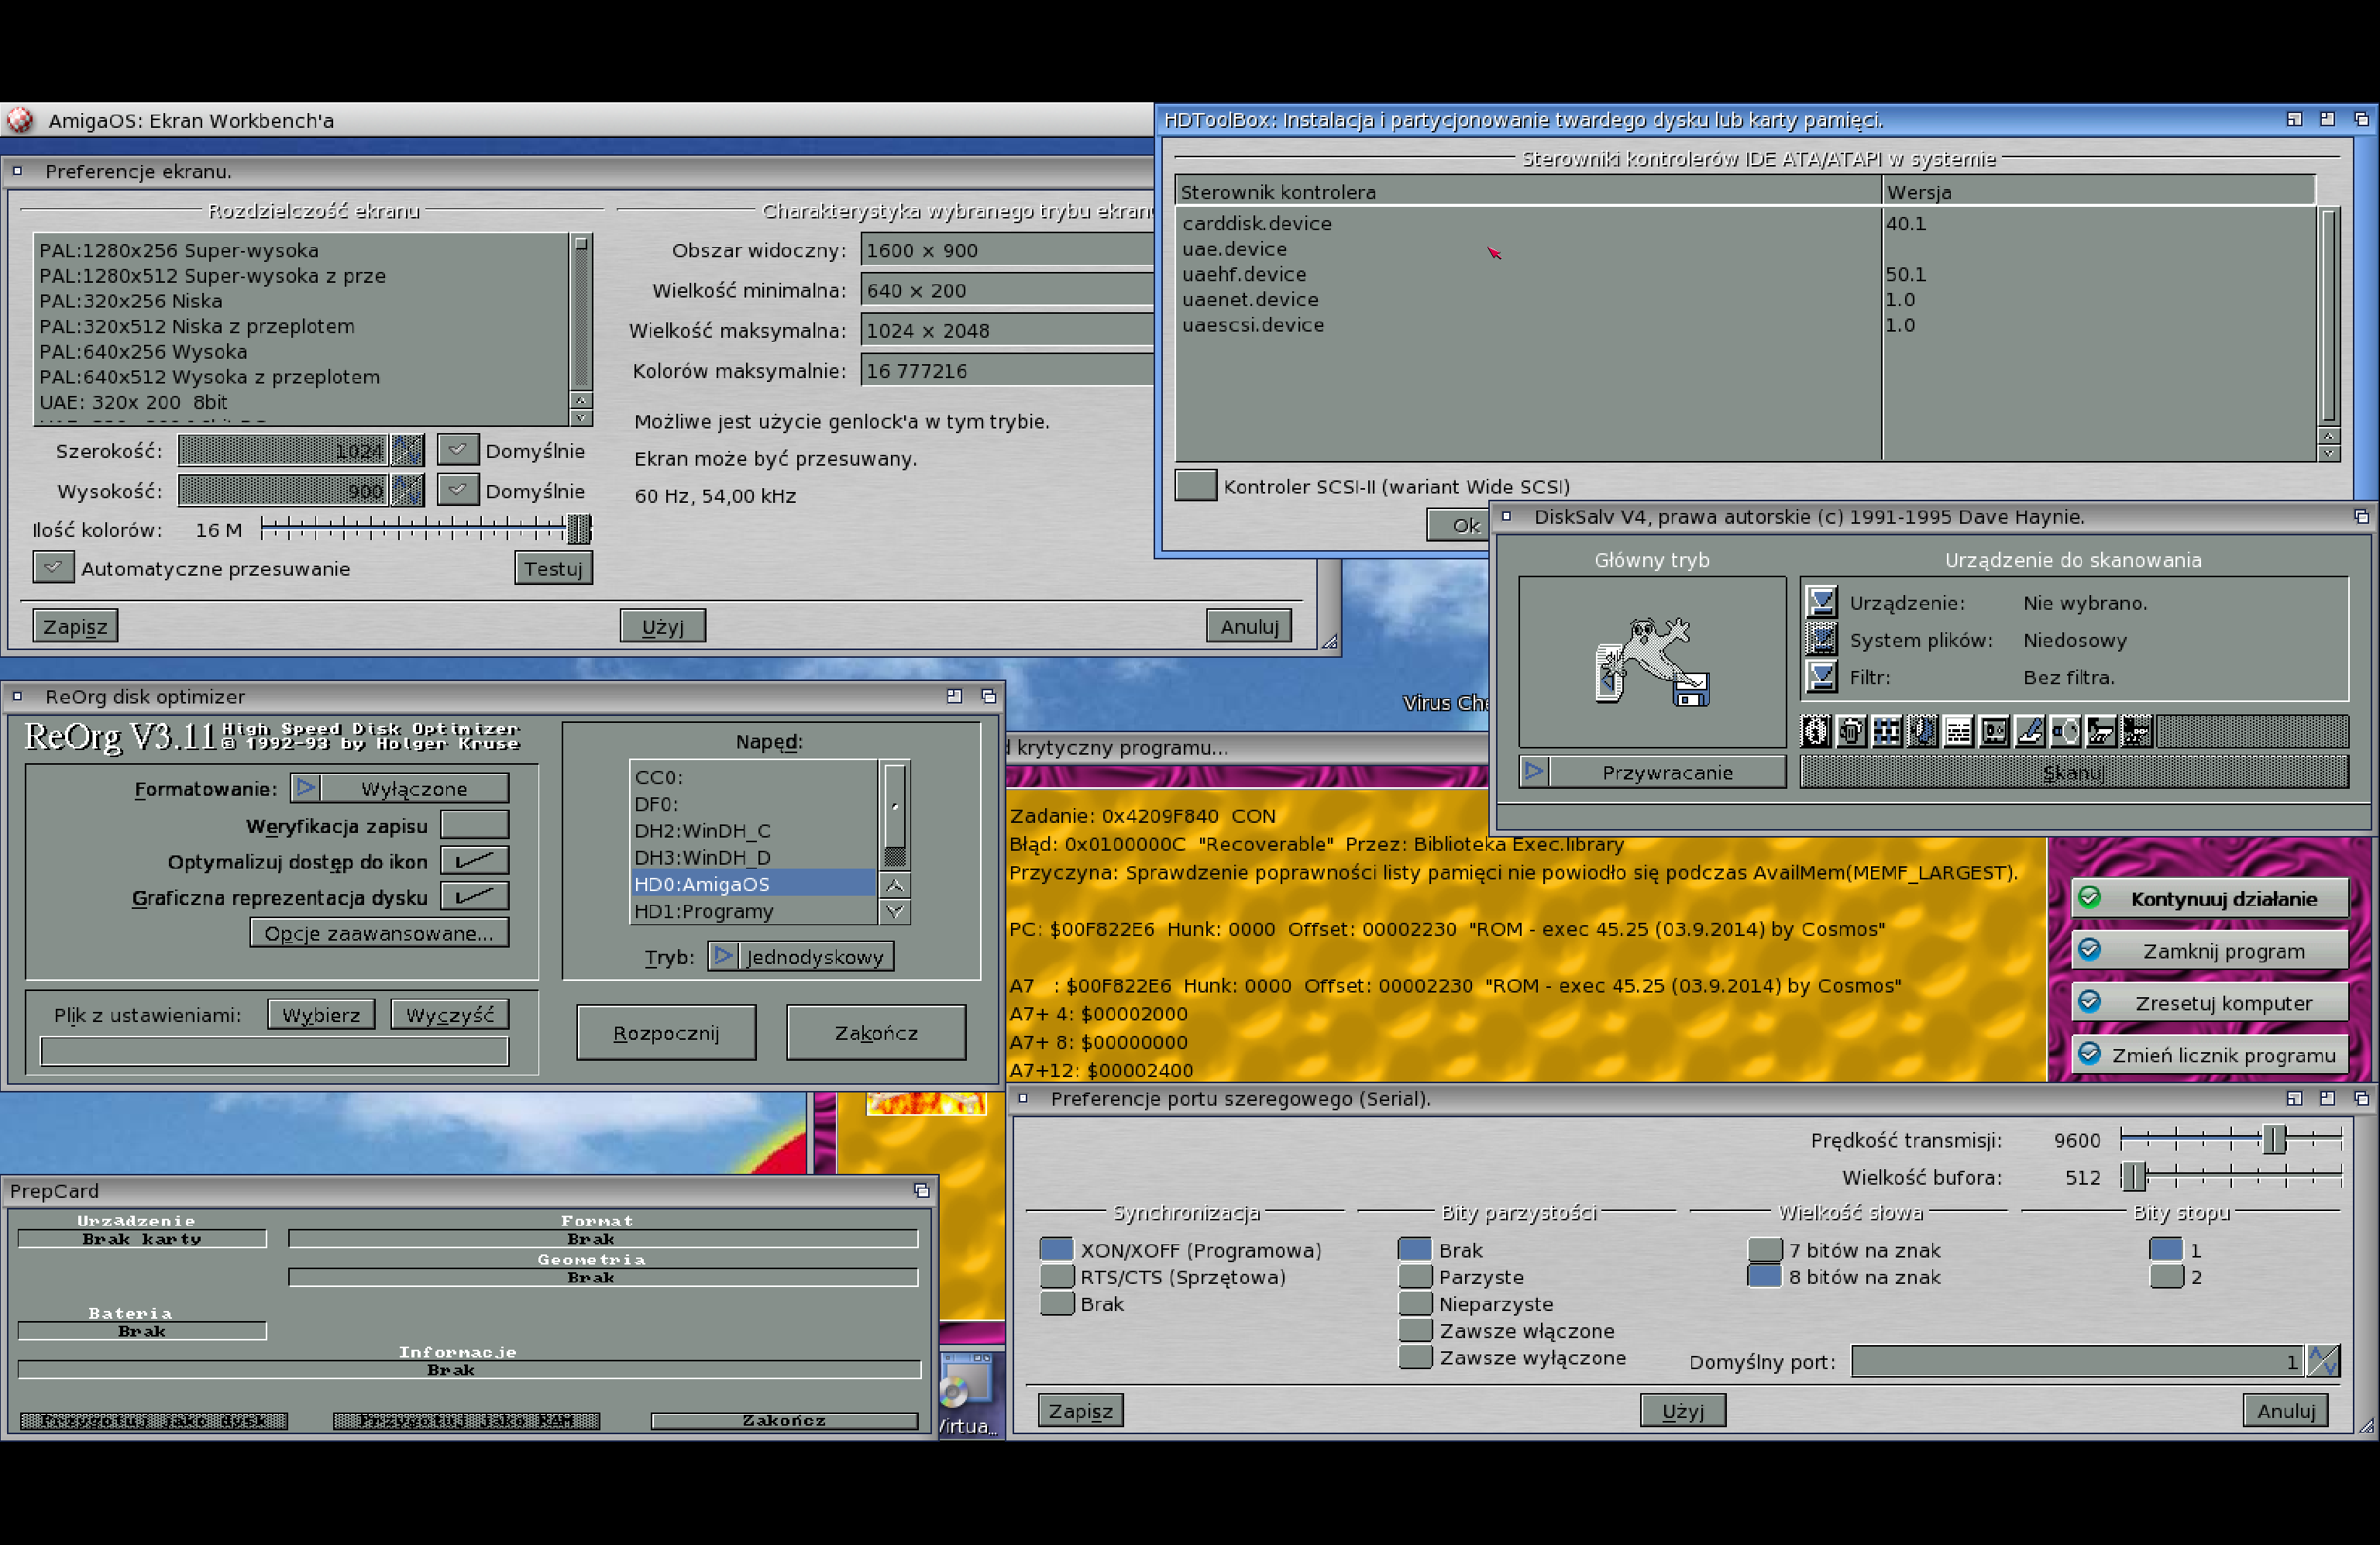Select Zawsze włączone parity option
This screenshot has height=1545, width=2380.
(x=1415, y=1331)
